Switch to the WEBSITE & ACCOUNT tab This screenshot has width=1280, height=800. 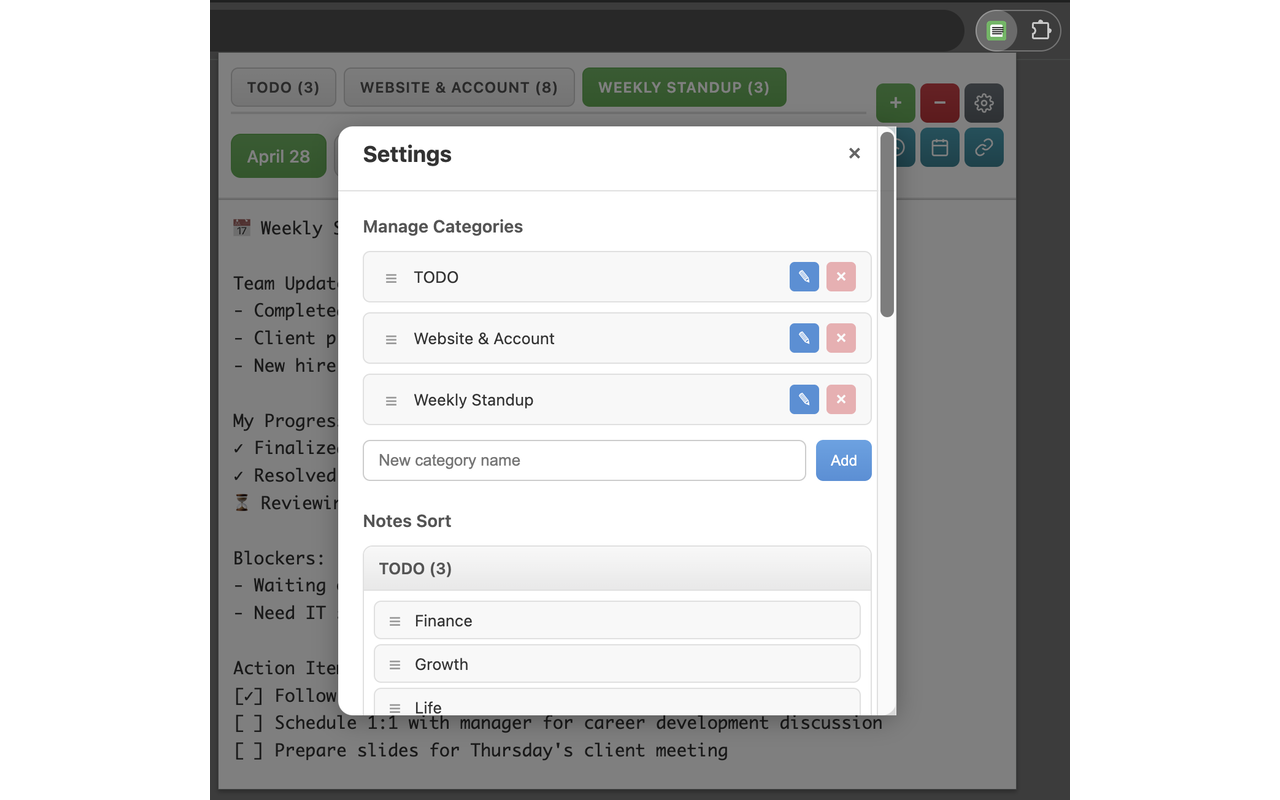point(459,87)
